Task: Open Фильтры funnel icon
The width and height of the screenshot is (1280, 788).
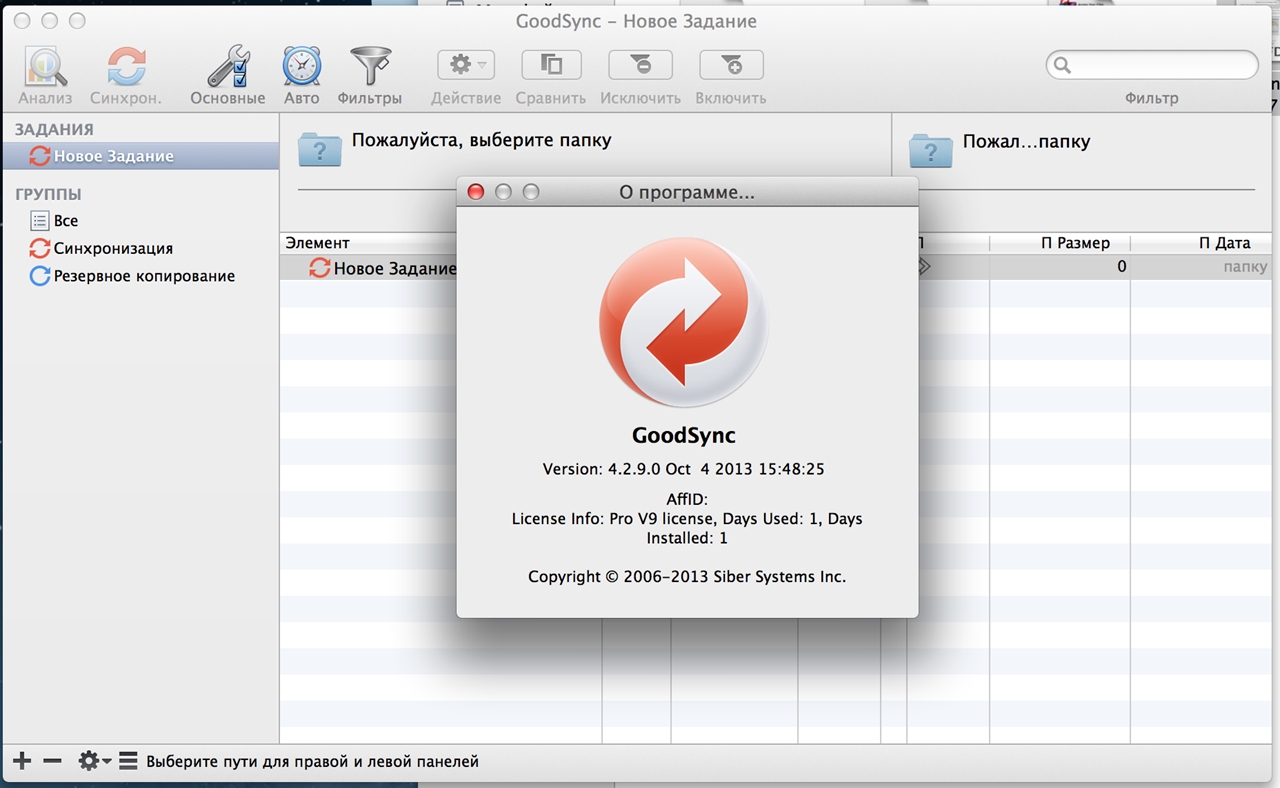Action: pos(369,67)
